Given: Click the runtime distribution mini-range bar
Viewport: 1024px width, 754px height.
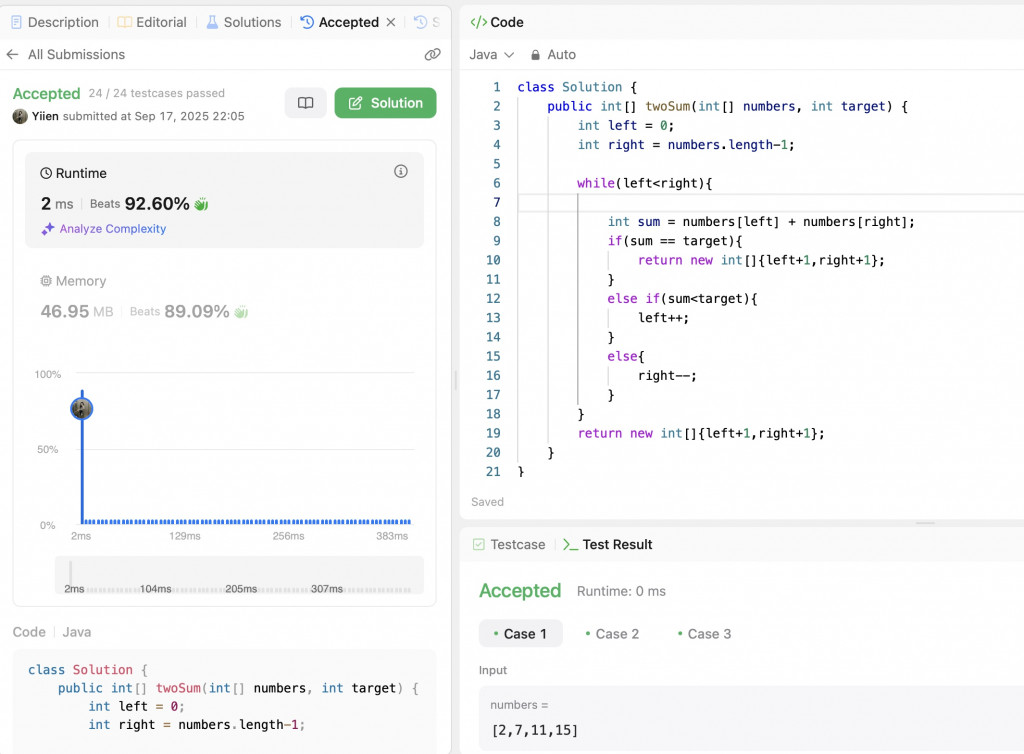Looking at the screenshot, I should click(239, 574).
